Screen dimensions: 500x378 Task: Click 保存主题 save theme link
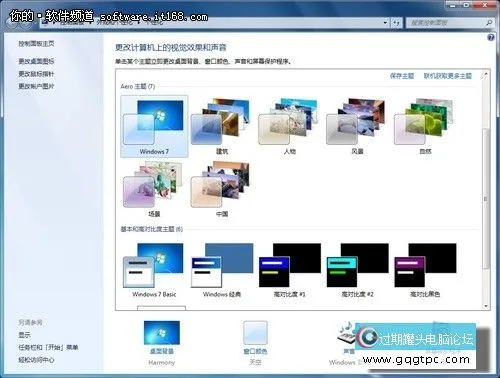point(402,76)
